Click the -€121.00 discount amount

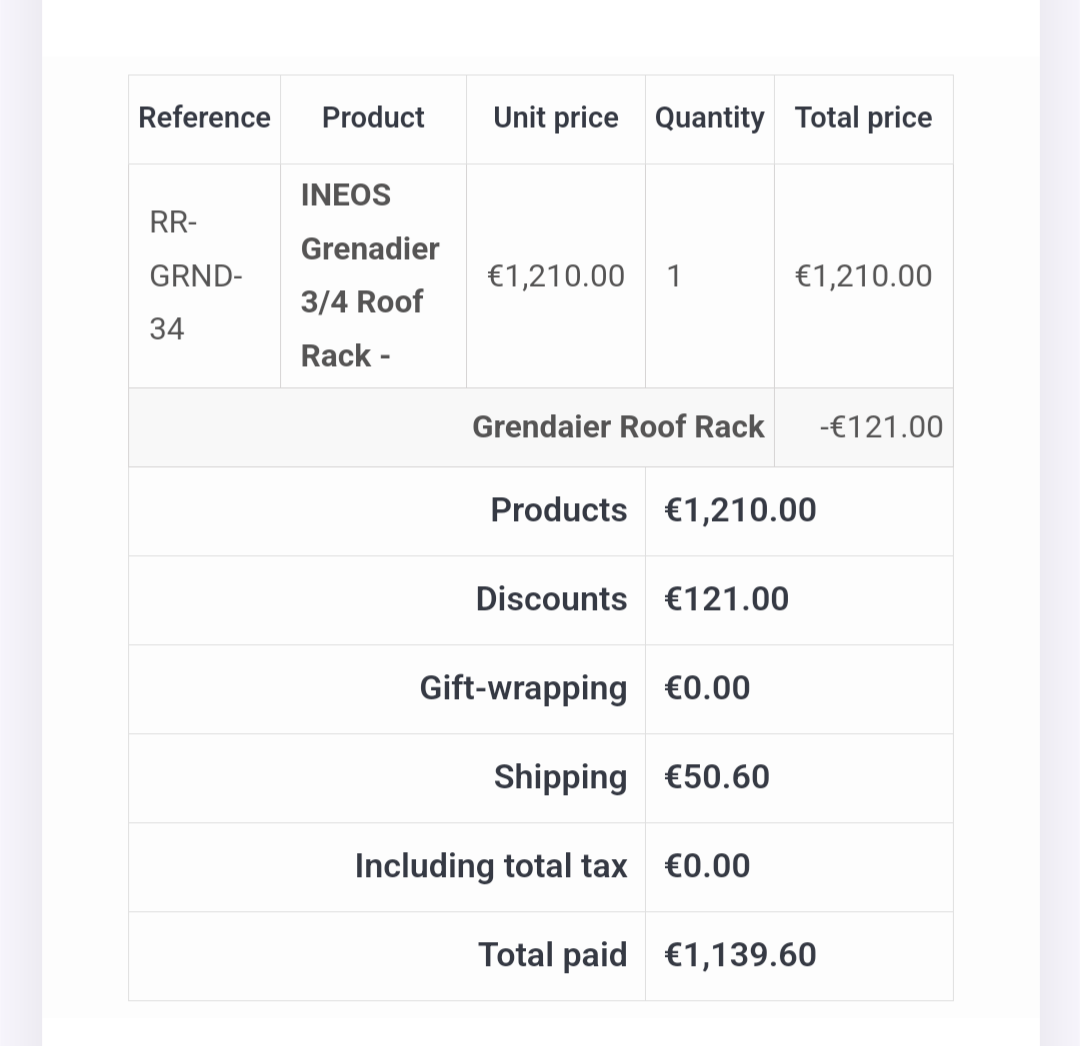pos(881,427)
